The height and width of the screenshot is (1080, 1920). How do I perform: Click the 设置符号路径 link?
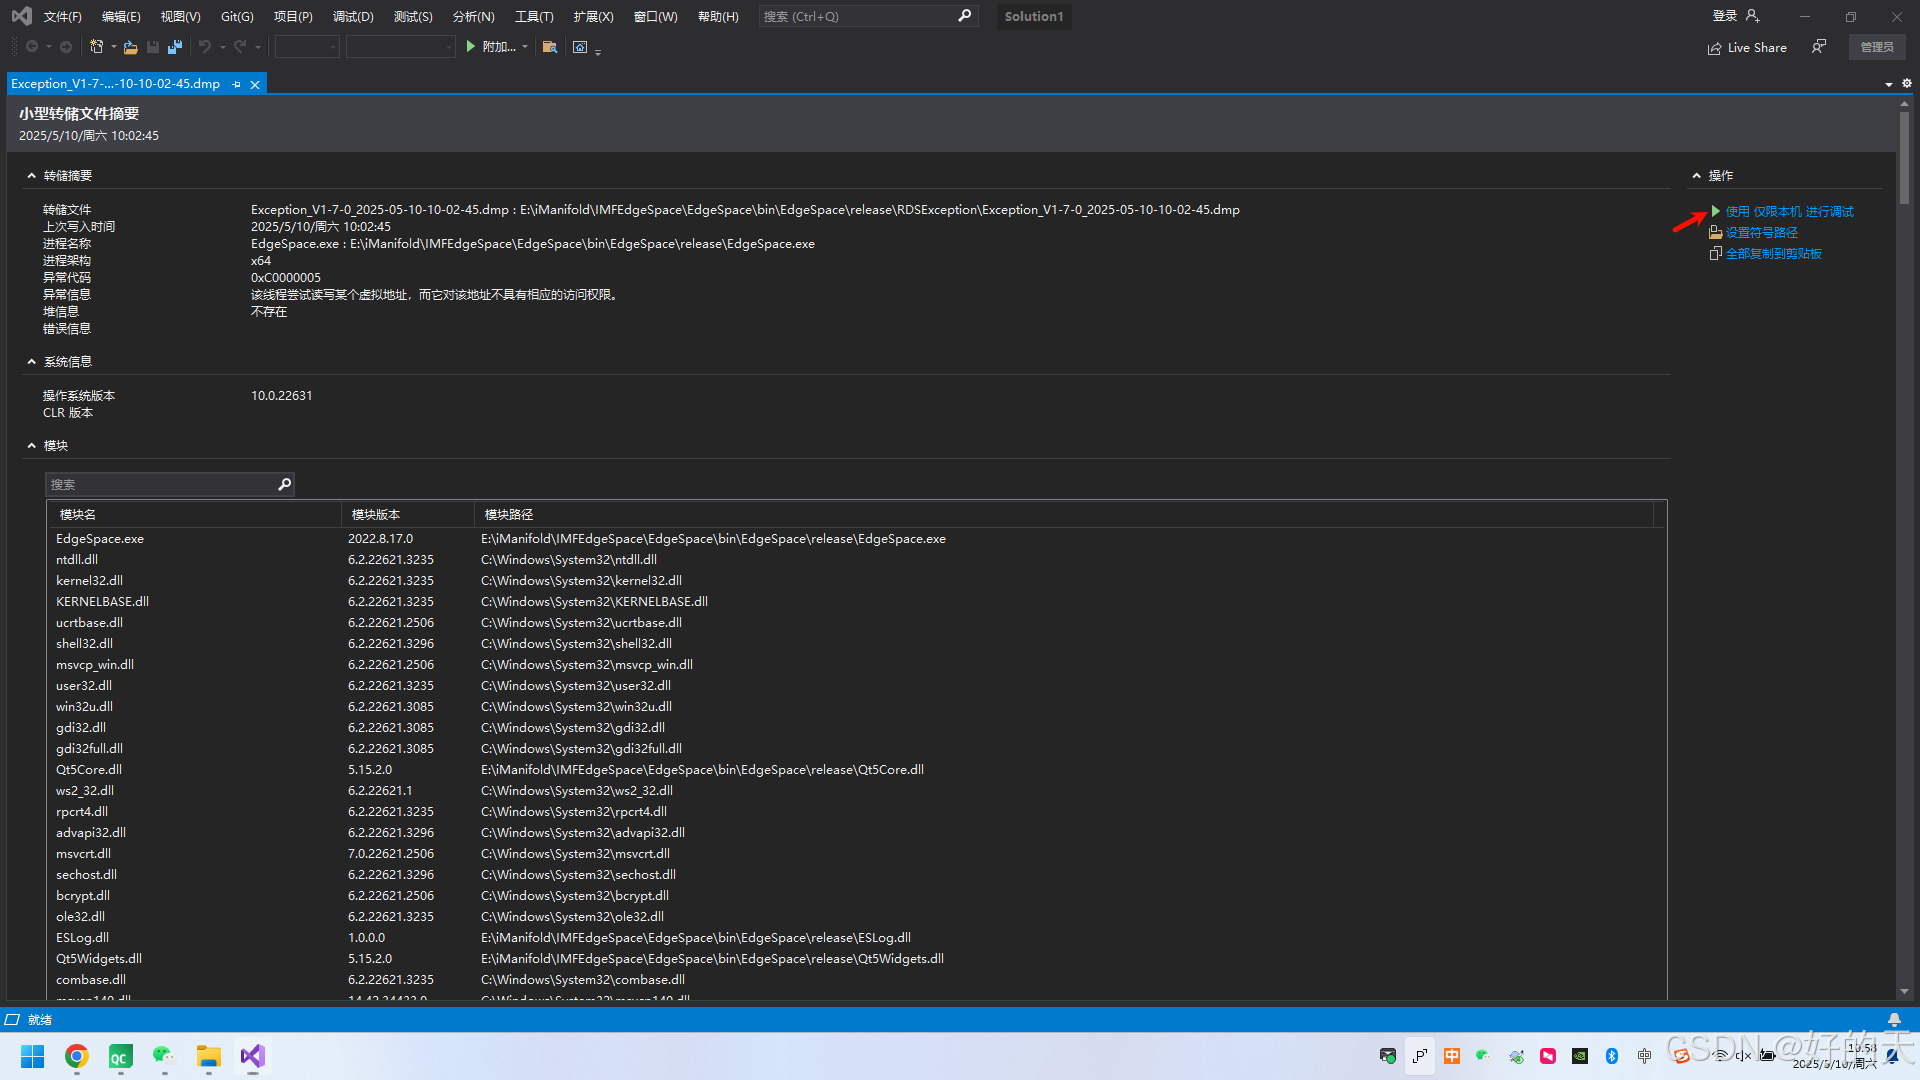click(1761, 233)
